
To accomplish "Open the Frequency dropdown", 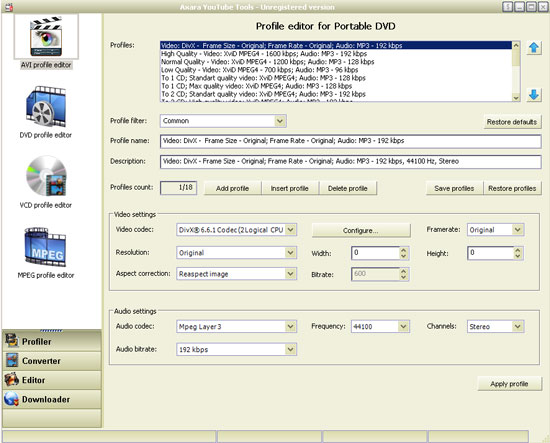I will pyautogui.click(x=403, y=327).
